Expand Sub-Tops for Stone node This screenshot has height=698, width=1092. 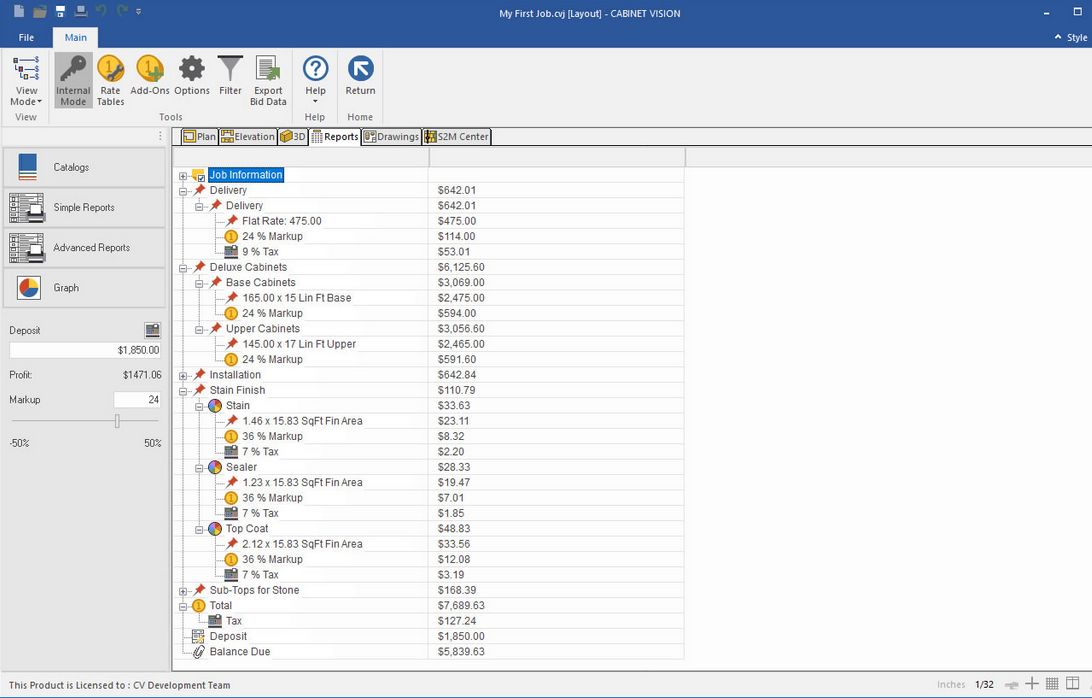[x=184, y=591]
